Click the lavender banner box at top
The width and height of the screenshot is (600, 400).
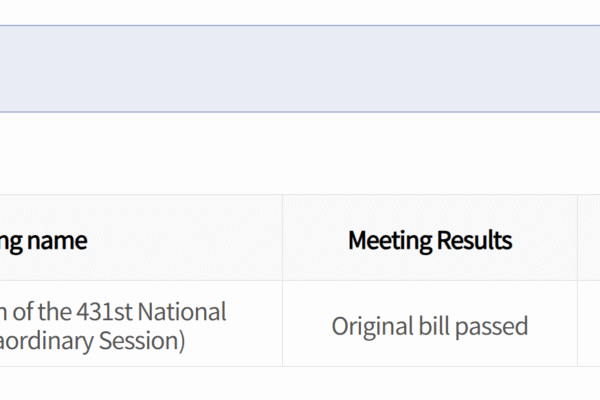[300, 68]
